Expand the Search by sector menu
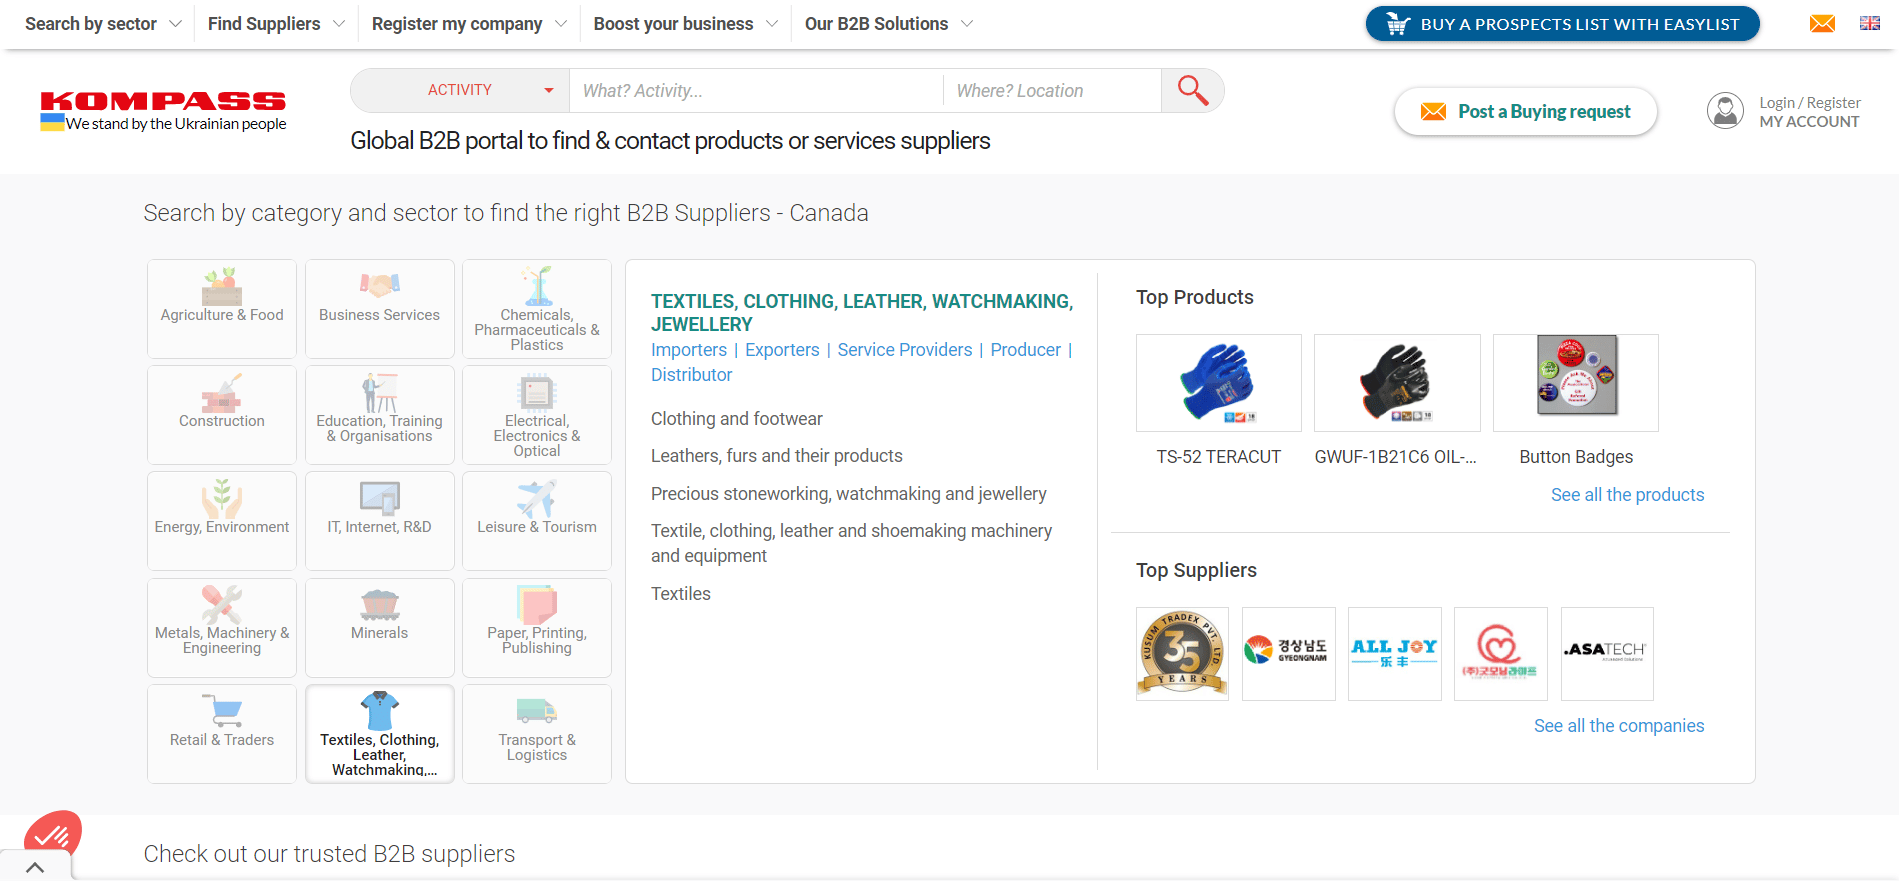1899x881 pixels. 103,23
